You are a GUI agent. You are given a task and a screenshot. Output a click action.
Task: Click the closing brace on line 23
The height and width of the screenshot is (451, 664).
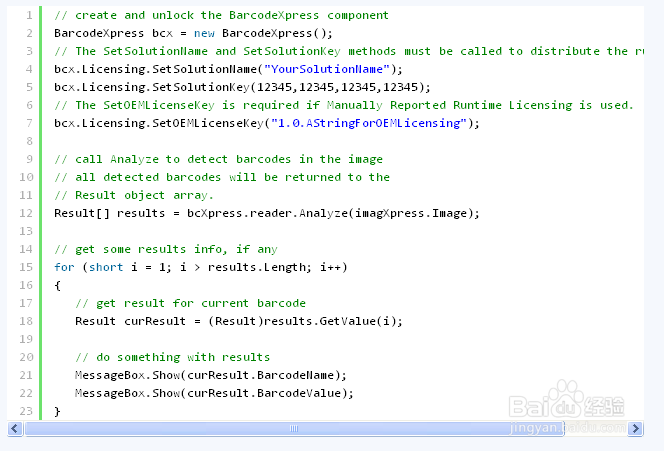[58, 412]
